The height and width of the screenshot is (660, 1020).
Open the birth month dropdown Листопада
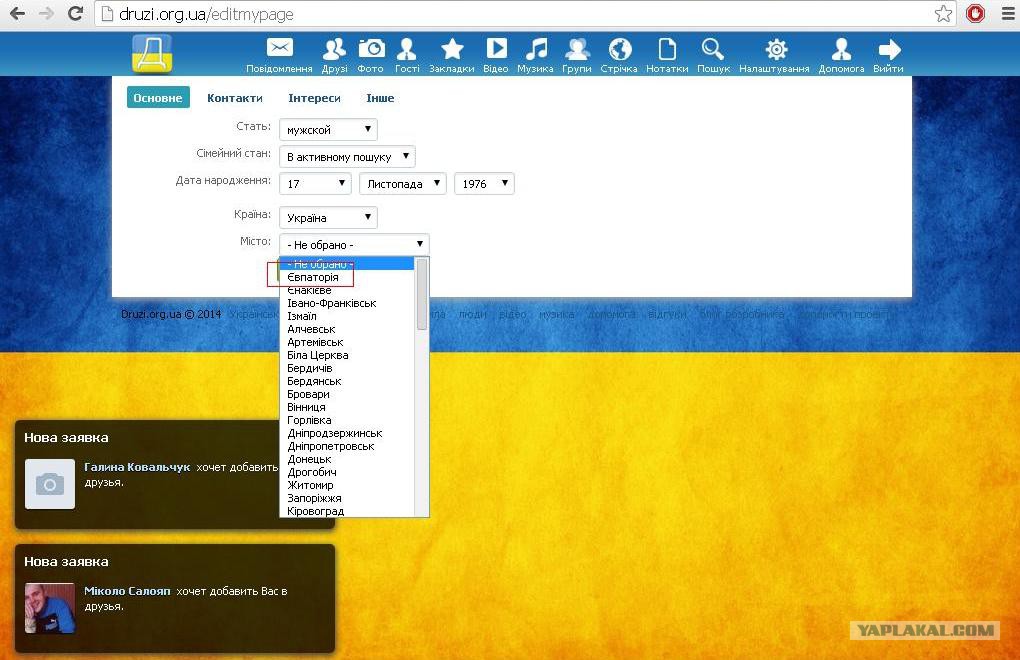point(403,184)
